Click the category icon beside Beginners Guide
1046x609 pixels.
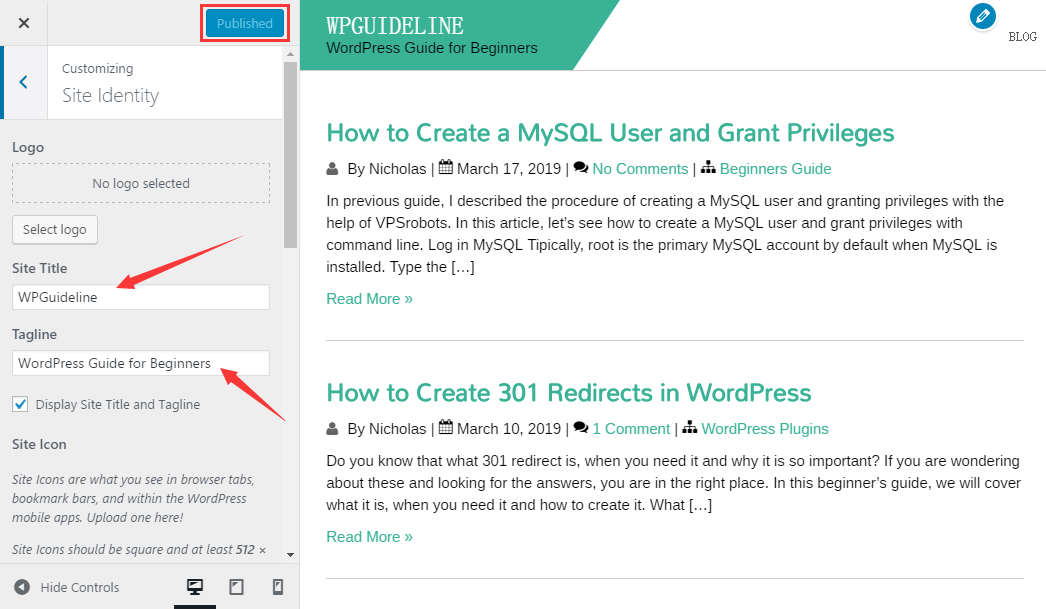pos(709,168)
